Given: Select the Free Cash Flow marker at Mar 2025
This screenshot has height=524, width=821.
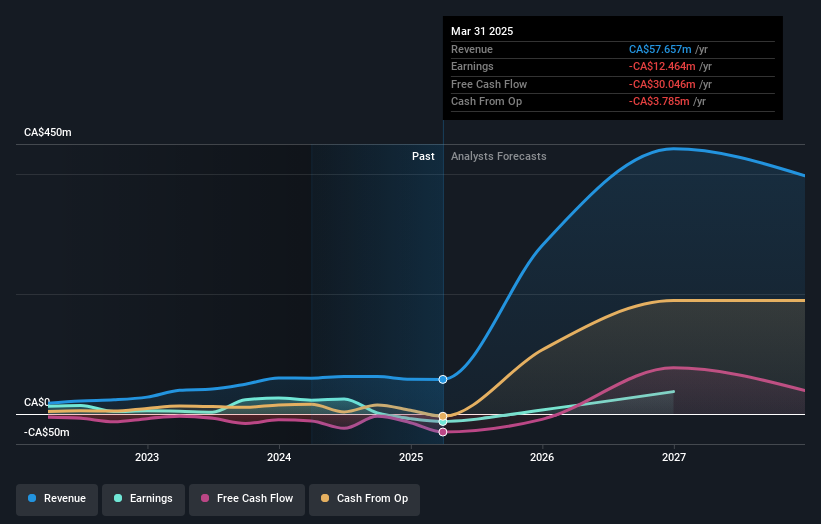Looking at the screenshot, I should point(443,432).
